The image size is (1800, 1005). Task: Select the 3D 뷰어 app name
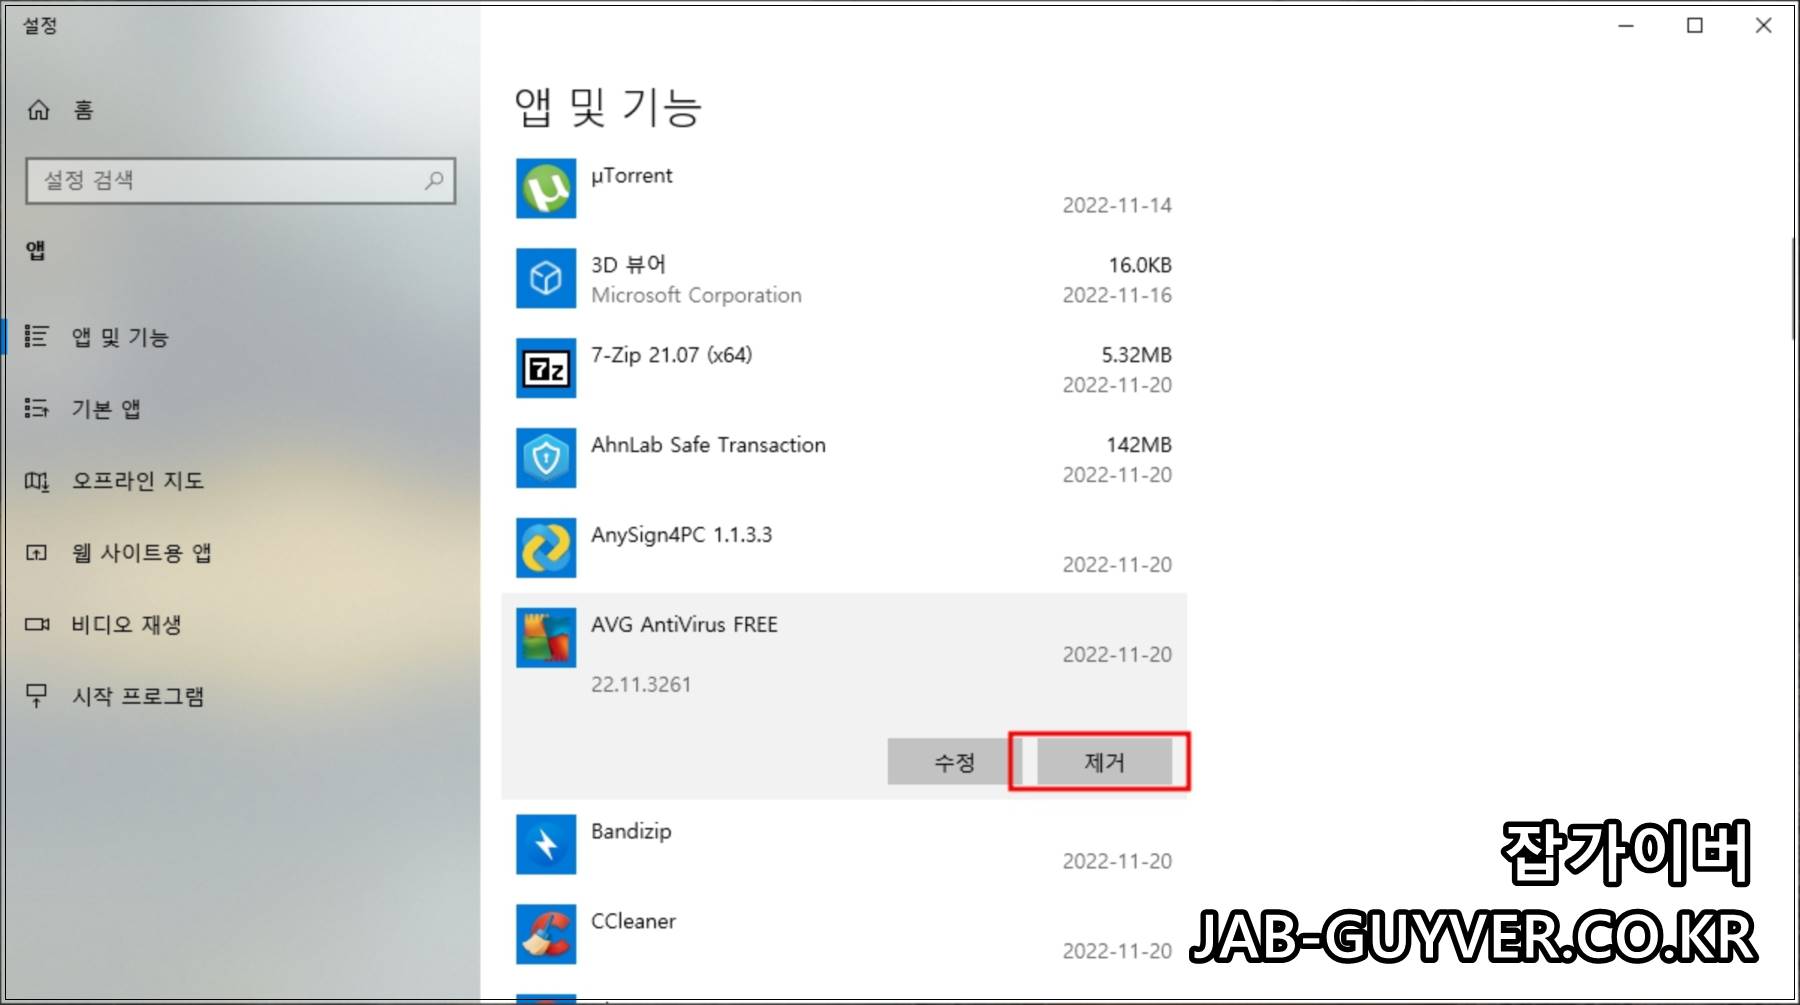point(628,265)
